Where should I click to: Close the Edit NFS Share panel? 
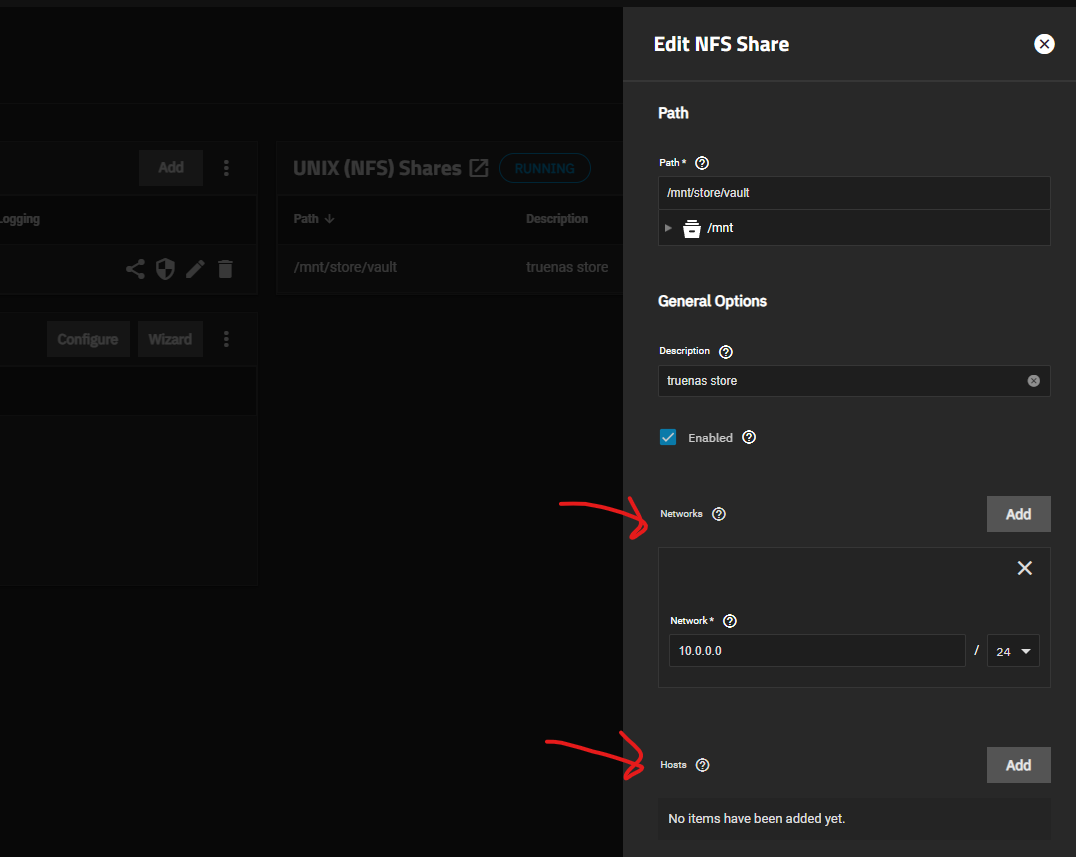click(1044, 44)
